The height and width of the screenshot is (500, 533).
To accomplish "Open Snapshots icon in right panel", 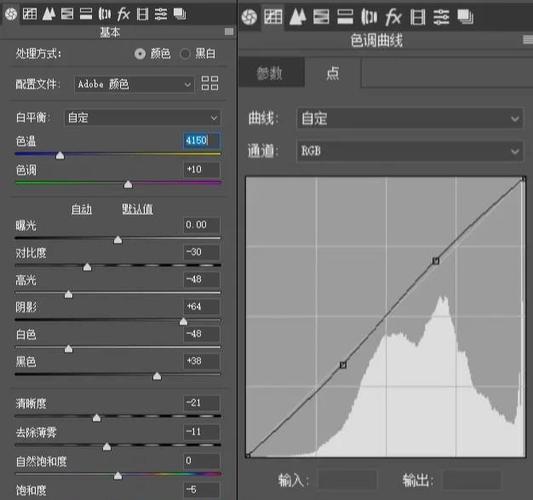I will (465, 17).
